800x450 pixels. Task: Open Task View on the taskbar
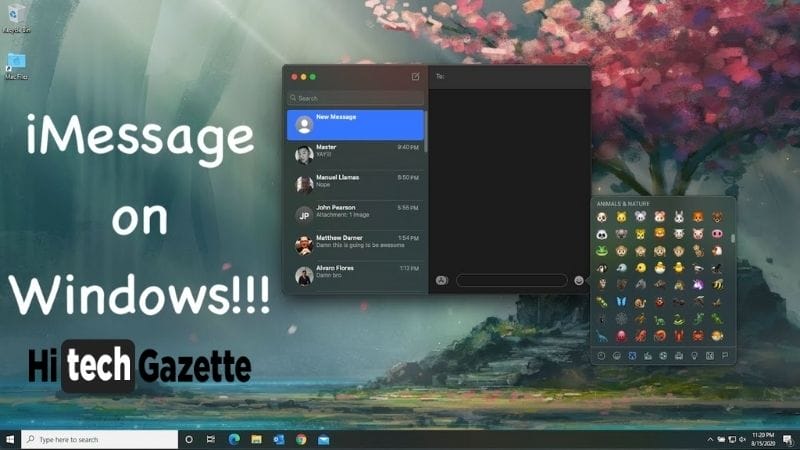click(x=211, y=439)
